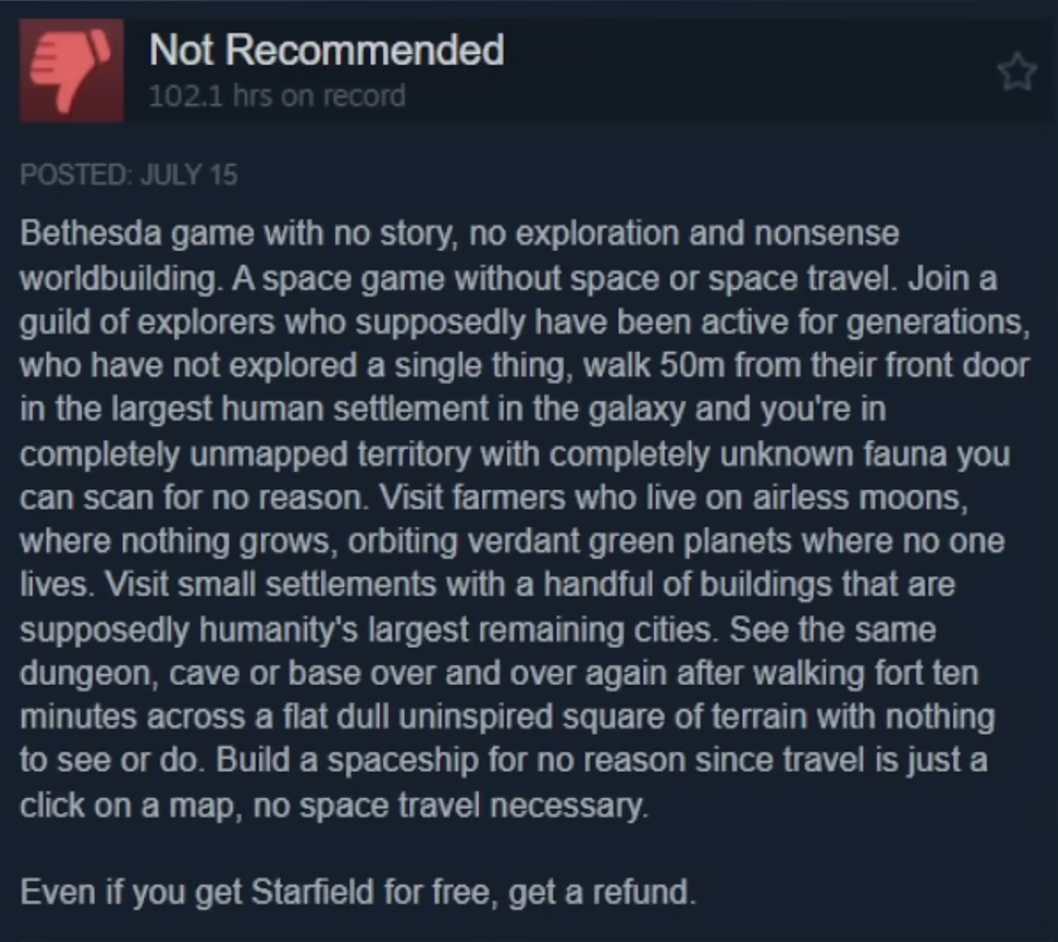
Task: Click the star icon in review header
Action: tap(1017, 72)
